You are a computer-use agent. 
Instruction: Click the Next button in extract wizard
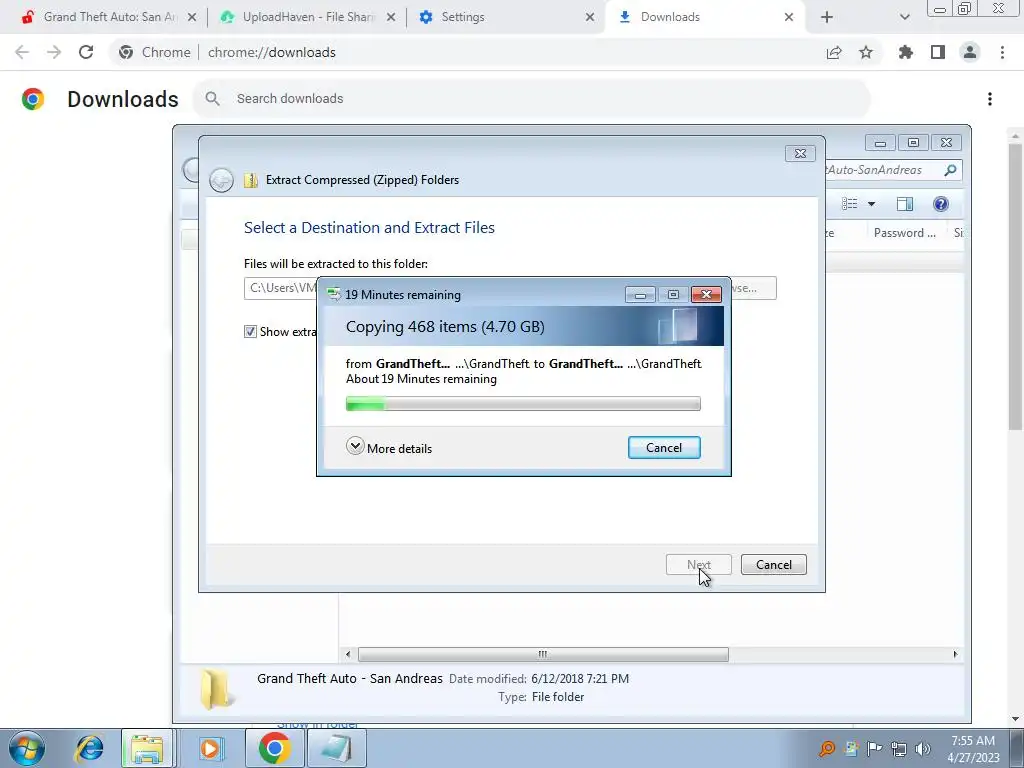[x=699, y=565]
